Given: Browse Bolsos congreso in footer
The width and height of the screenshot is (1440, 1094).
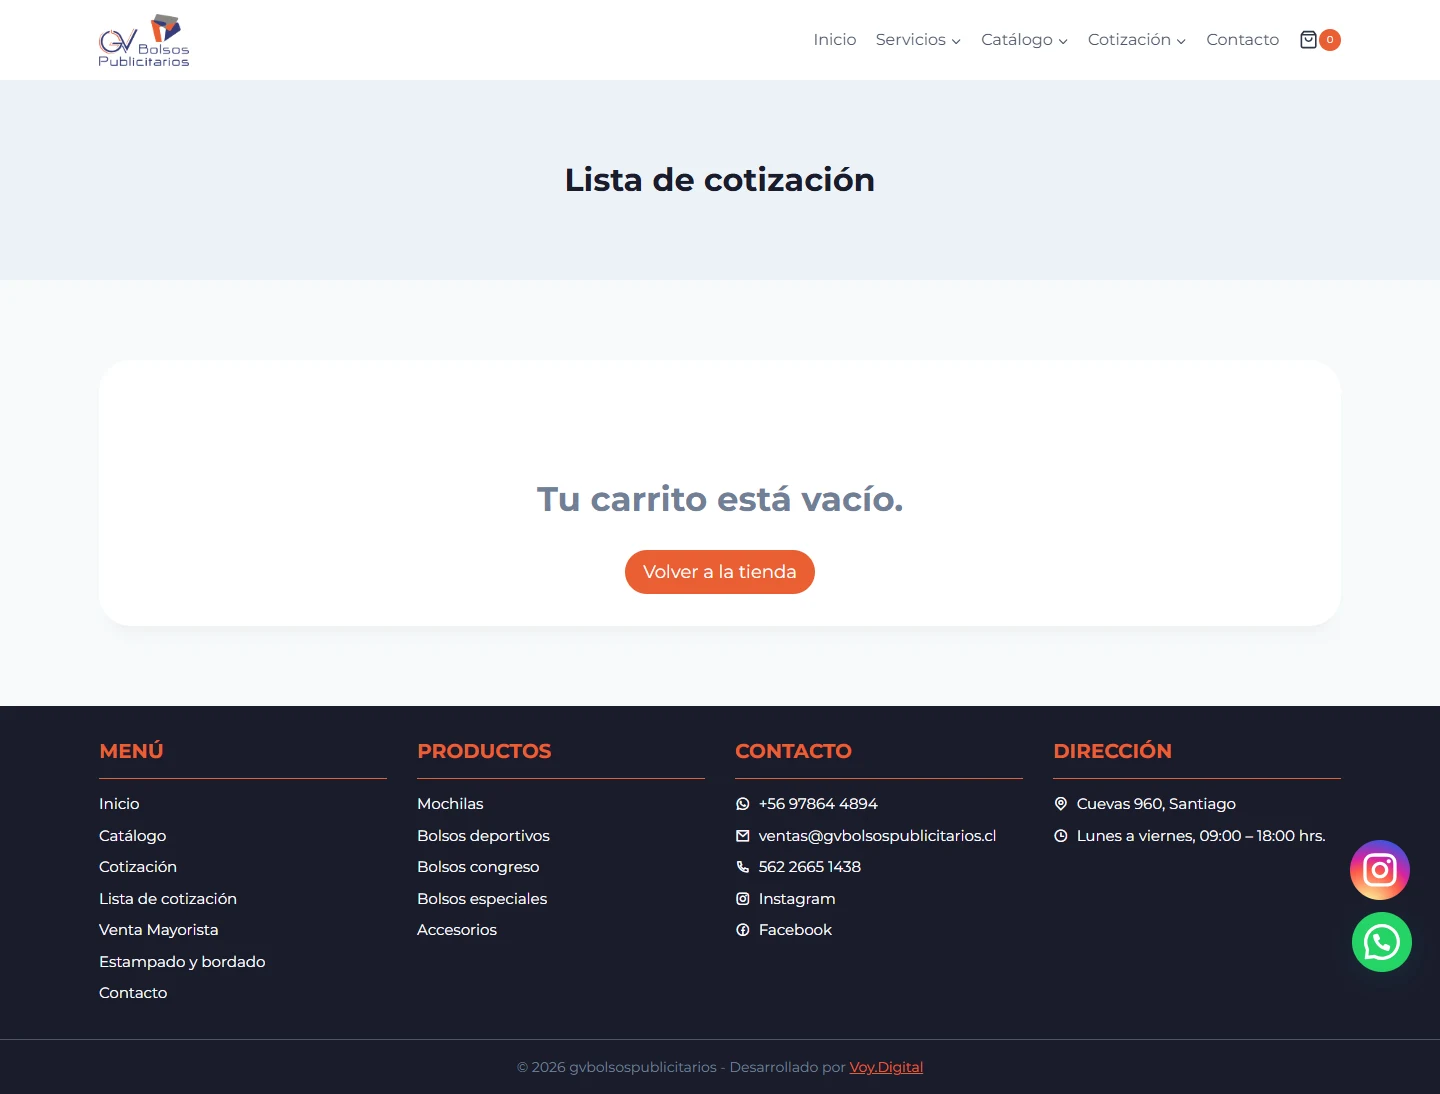Looking at the screenshot, I should coord(478,867).
